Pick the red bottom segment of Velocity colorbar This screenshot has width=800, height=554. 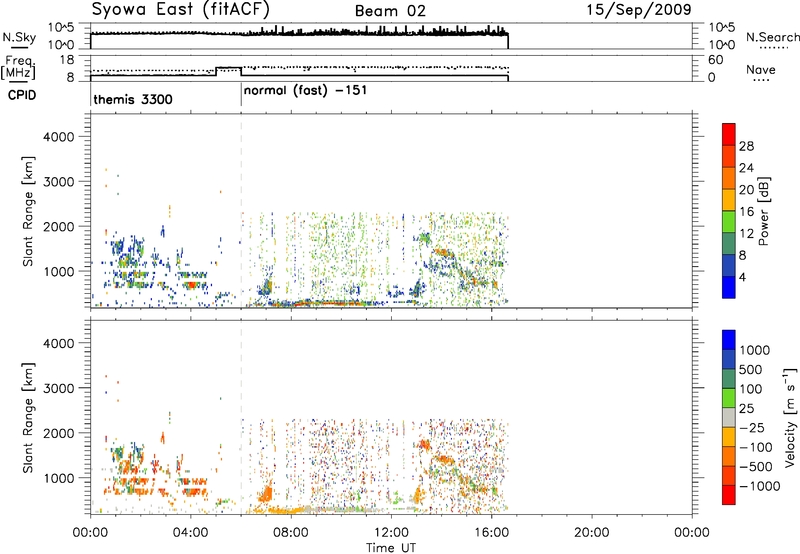[x=729, y=495]
